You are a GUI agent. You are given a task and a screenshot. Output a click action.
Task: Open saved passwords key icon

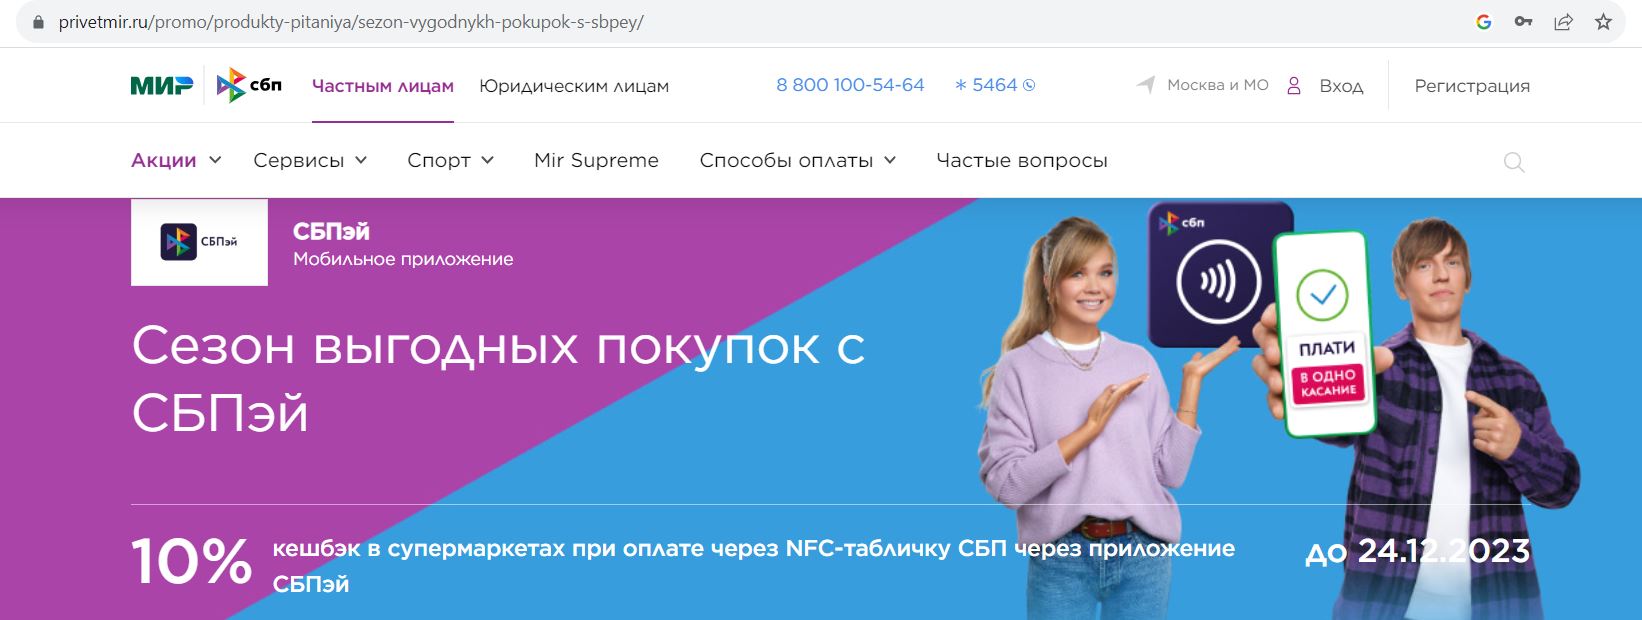[x=1523, y=21]
